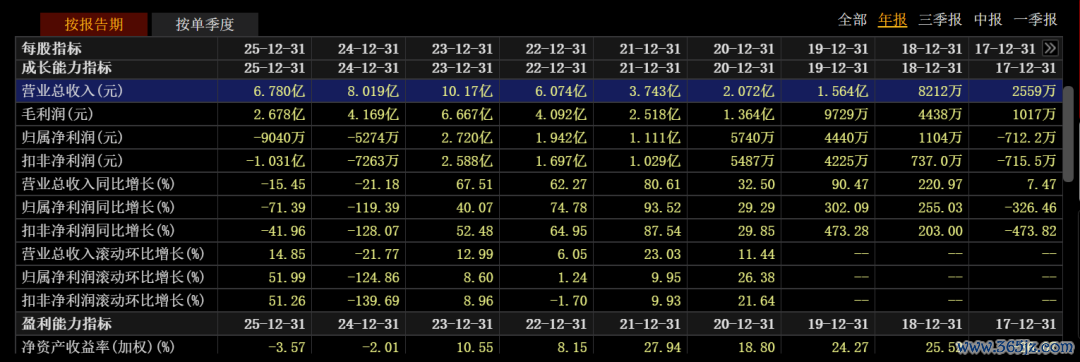The image size is (1080, 362).
Task: Click the -1.031亿 value in 扣非净利润 row
Action: (x=276, y=161)
